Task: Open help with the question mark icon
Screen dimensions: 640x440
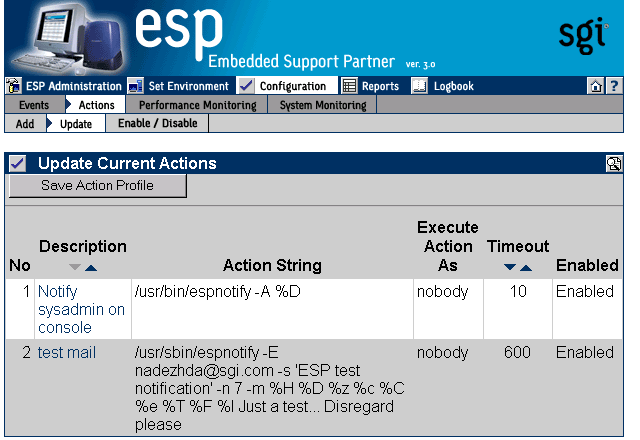Action: (614, 87)
